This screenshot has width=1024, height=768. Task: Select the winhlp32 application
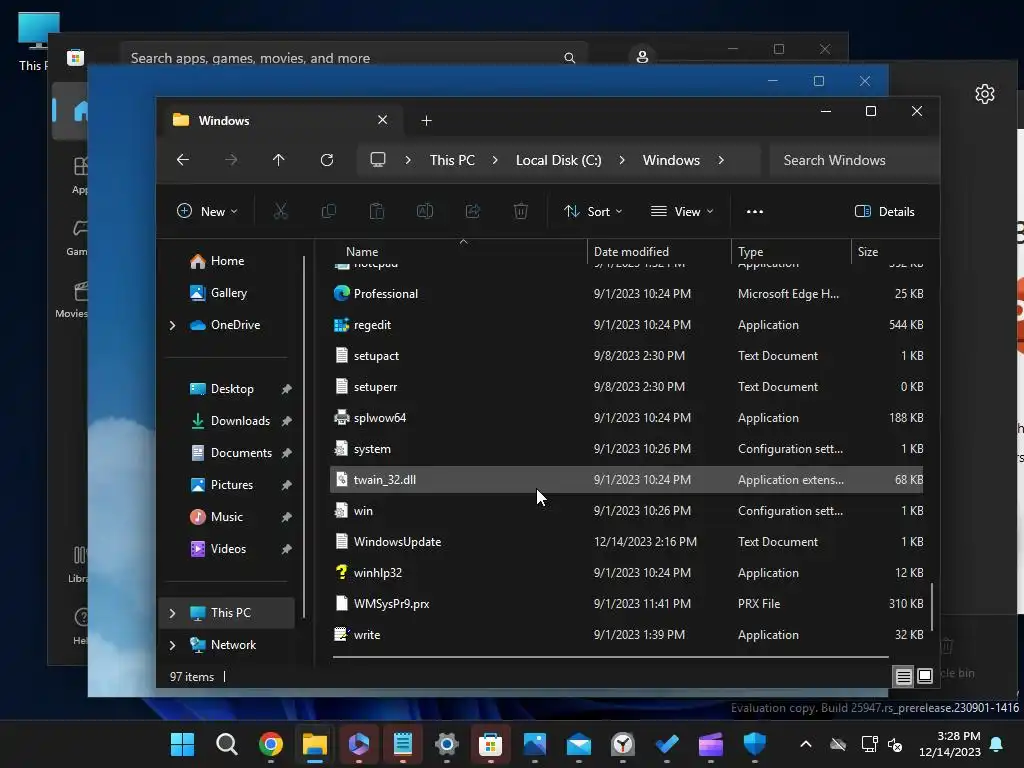(x=627, y=572)
